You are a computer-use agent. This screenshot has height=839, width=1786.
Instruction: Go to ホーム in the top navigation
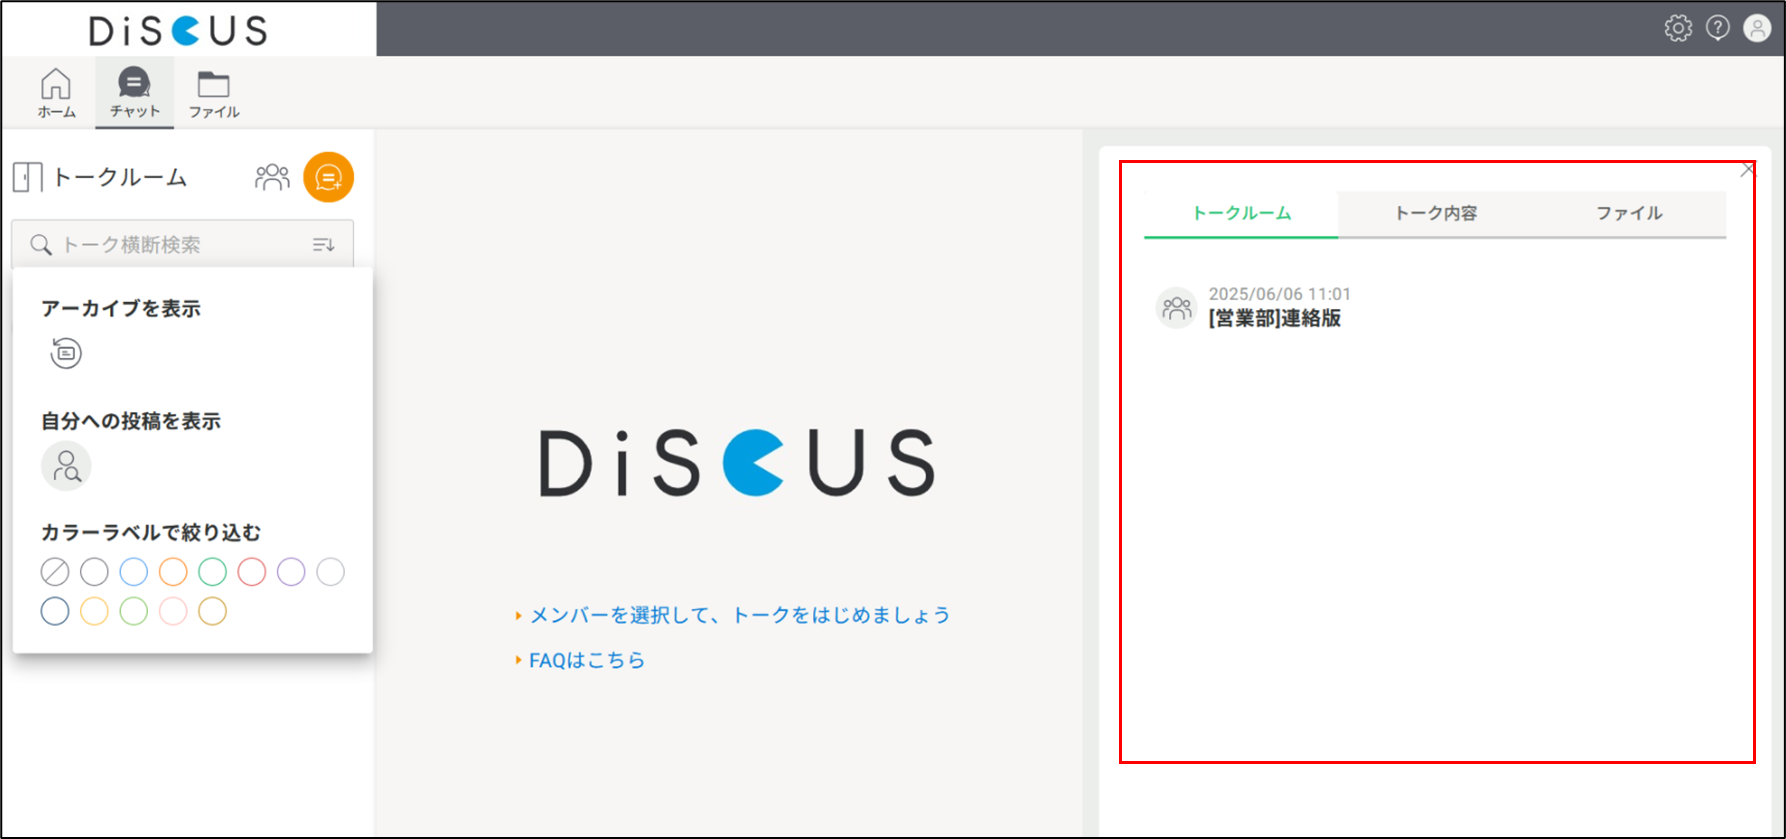pos(56,93)
